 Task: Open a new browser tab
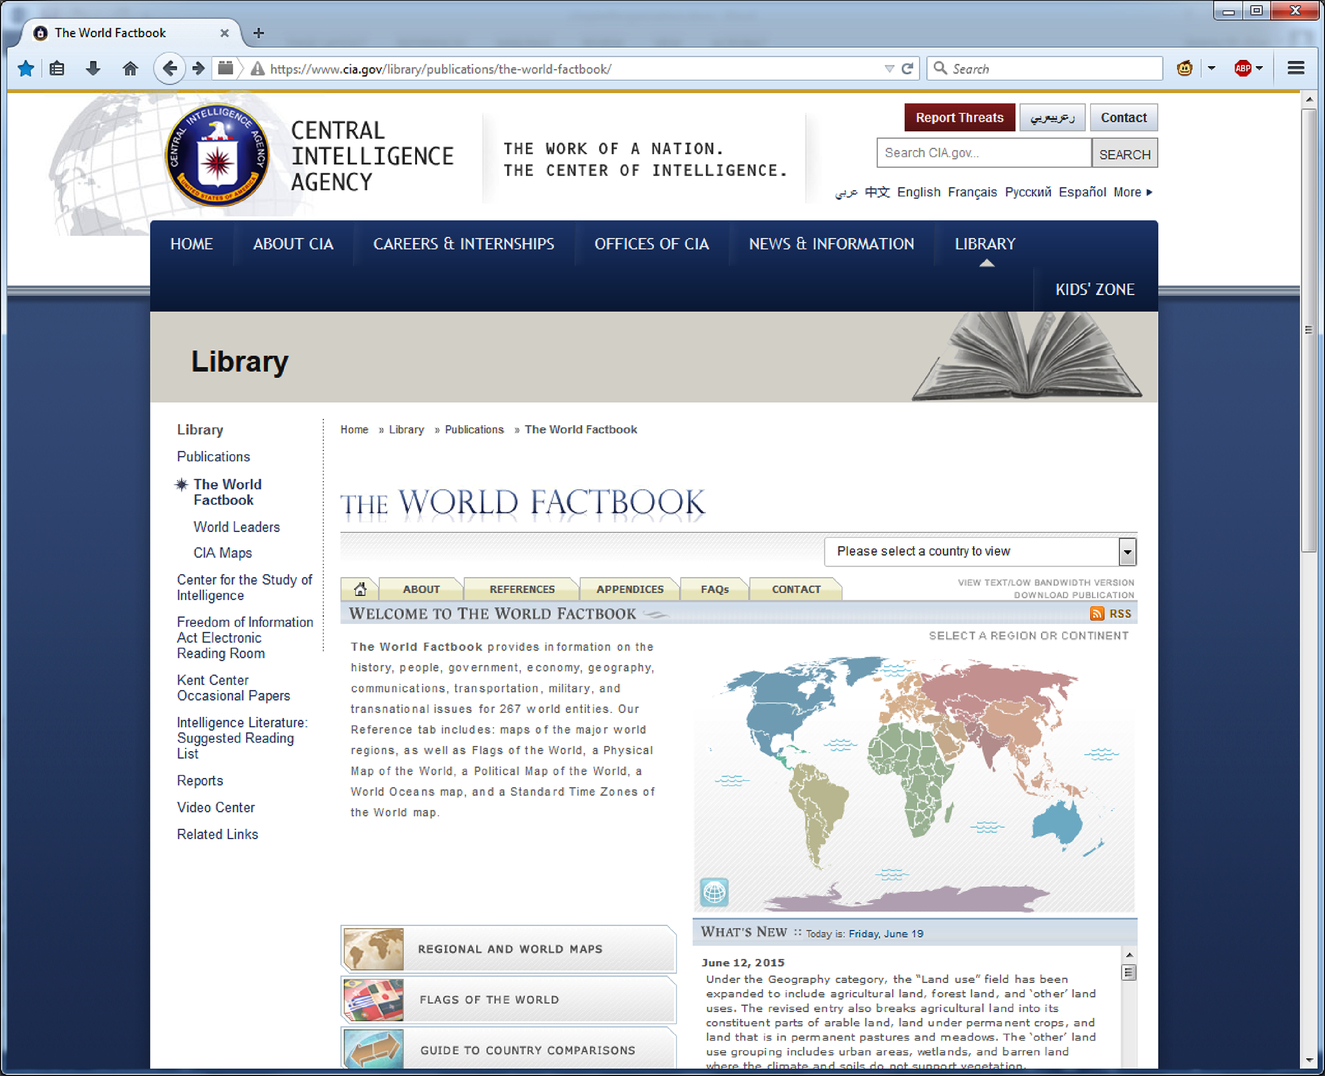tap(259, 33)
